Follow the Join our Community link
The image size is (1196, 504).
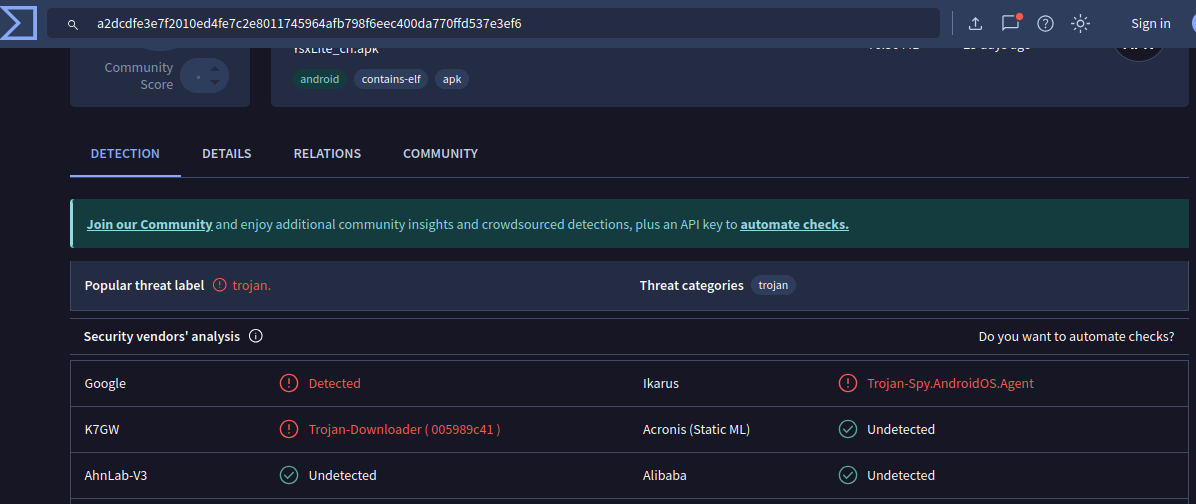coord(149,224)
